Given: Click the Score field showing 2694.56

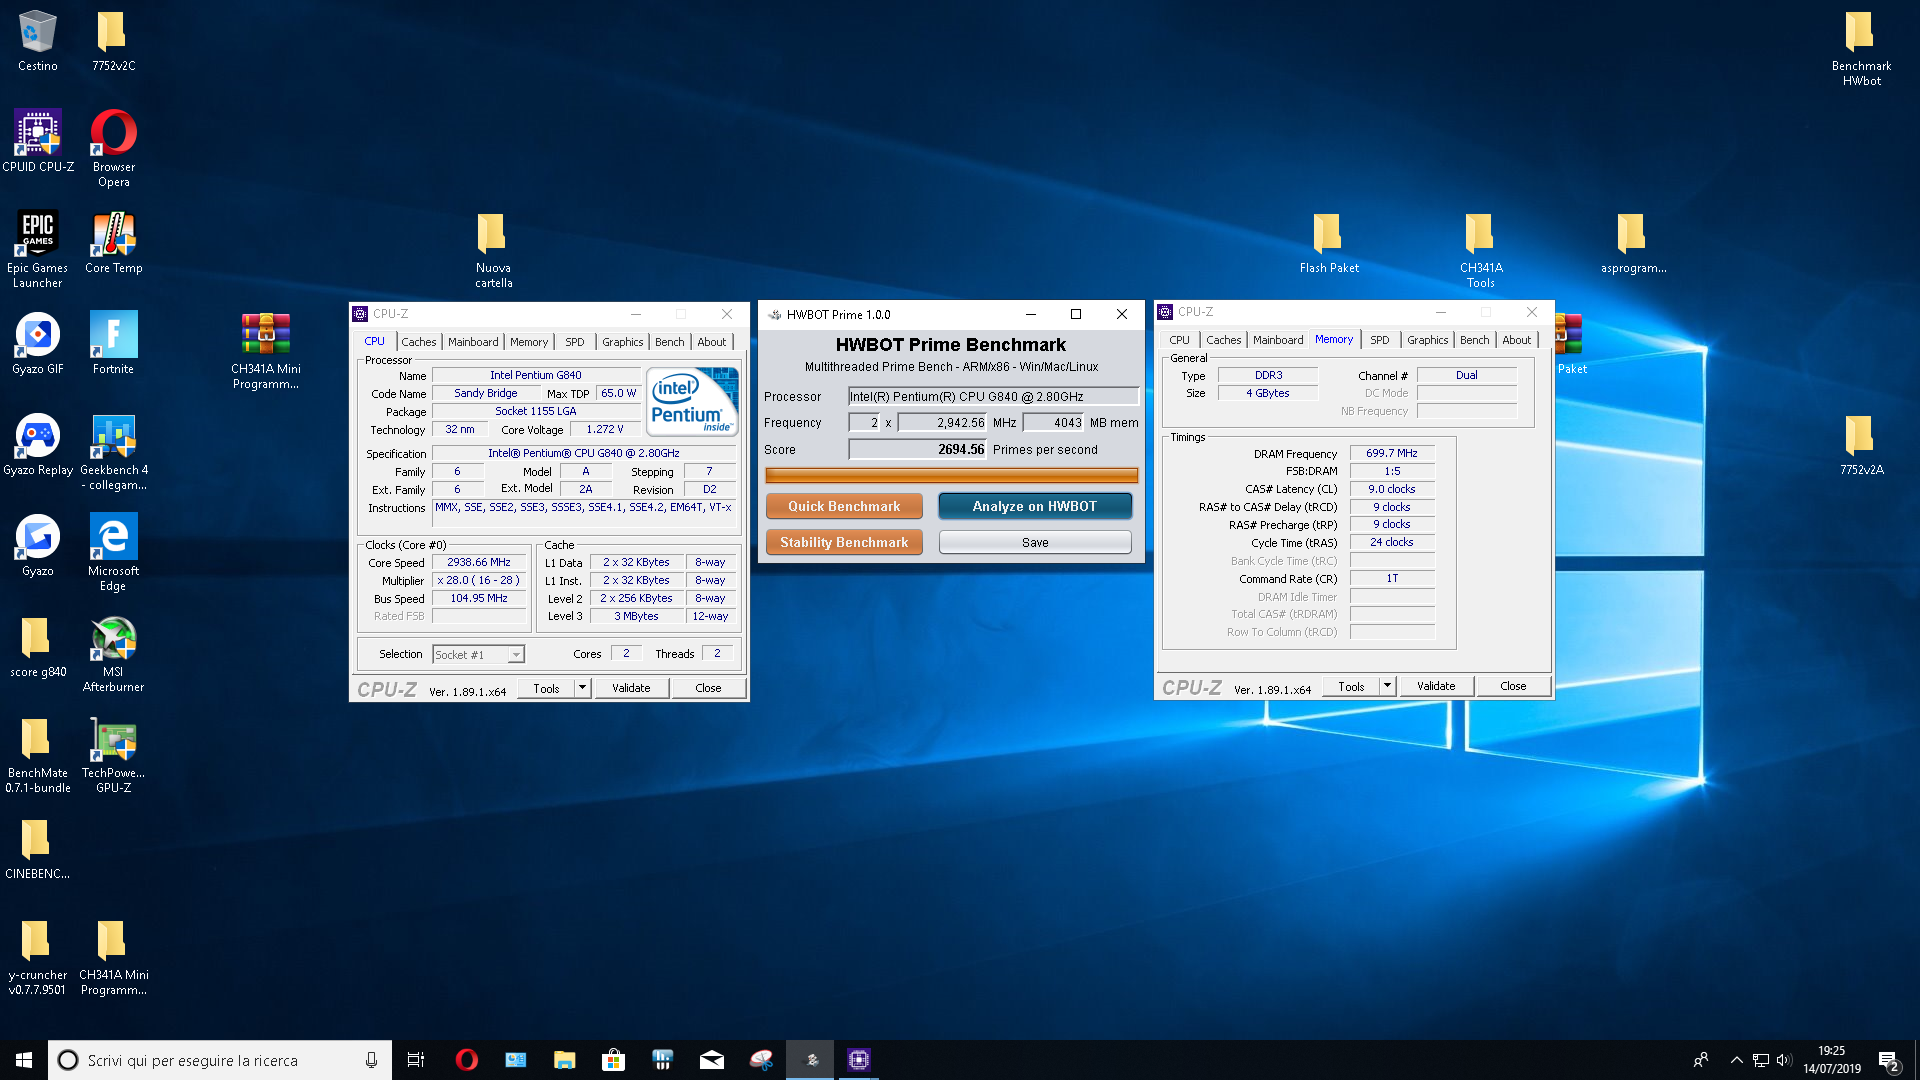Looking at the screenshot, I should pyautogui.click(x=918, y=450).
